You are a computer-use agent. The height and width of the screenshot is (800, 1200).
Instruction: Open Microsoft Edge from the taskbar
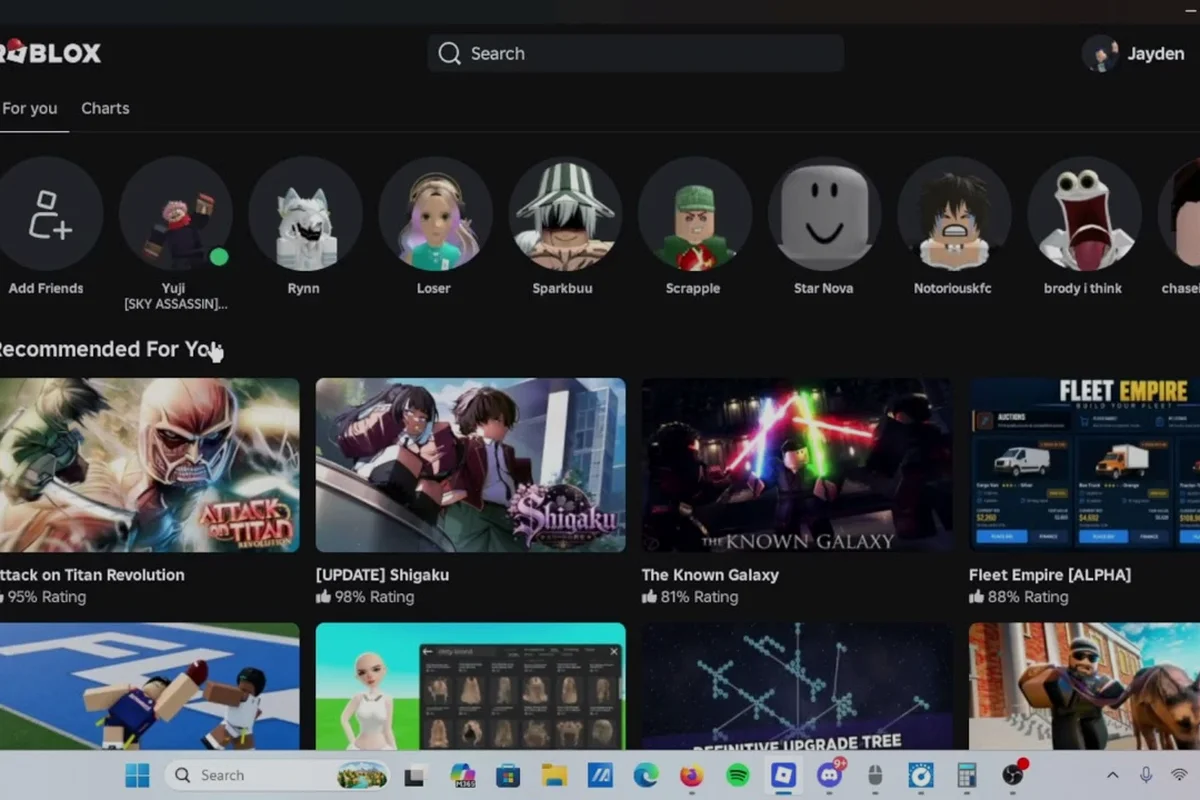pyautogui.click(x=645, y=775)
